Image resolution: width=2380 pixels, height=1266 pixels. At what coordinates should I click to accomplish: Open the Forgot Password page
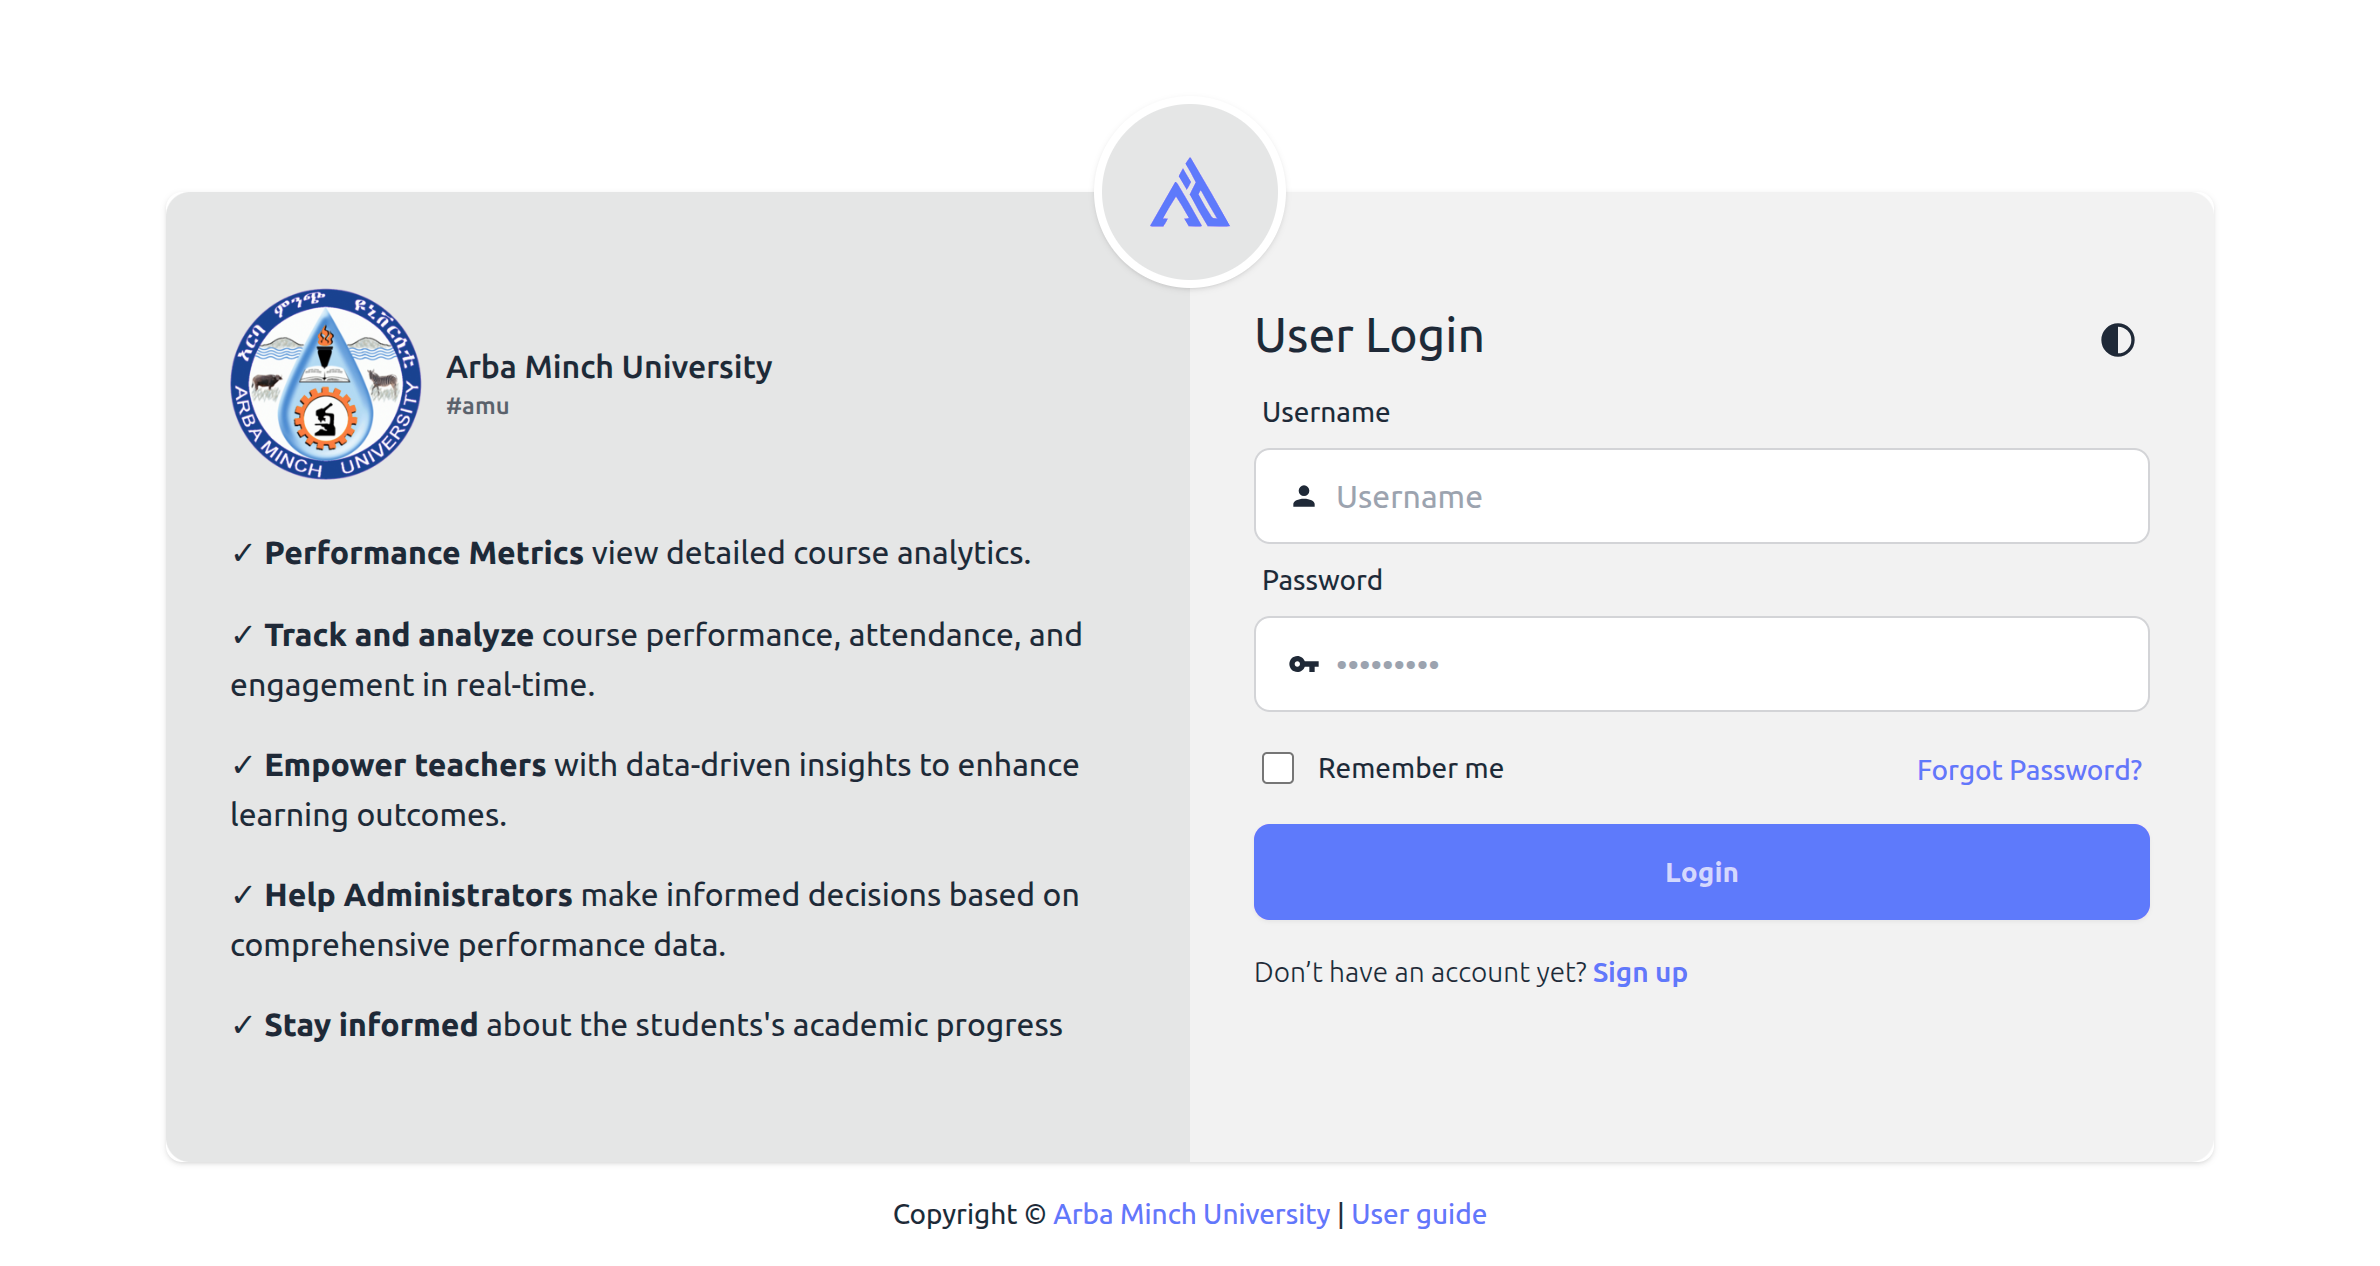(x=2029, y=769)
